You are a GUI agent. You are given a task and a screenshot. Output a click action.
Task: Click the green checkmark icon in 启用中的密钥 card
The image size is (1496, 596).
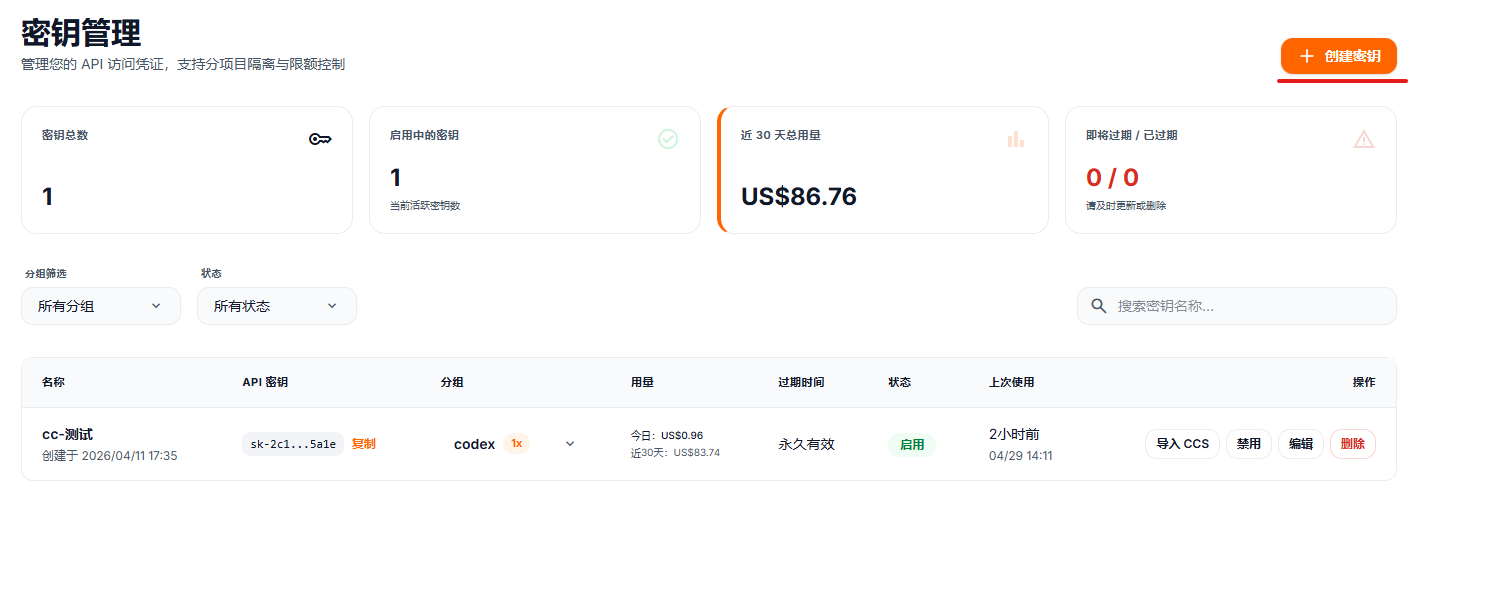(668, 139)
